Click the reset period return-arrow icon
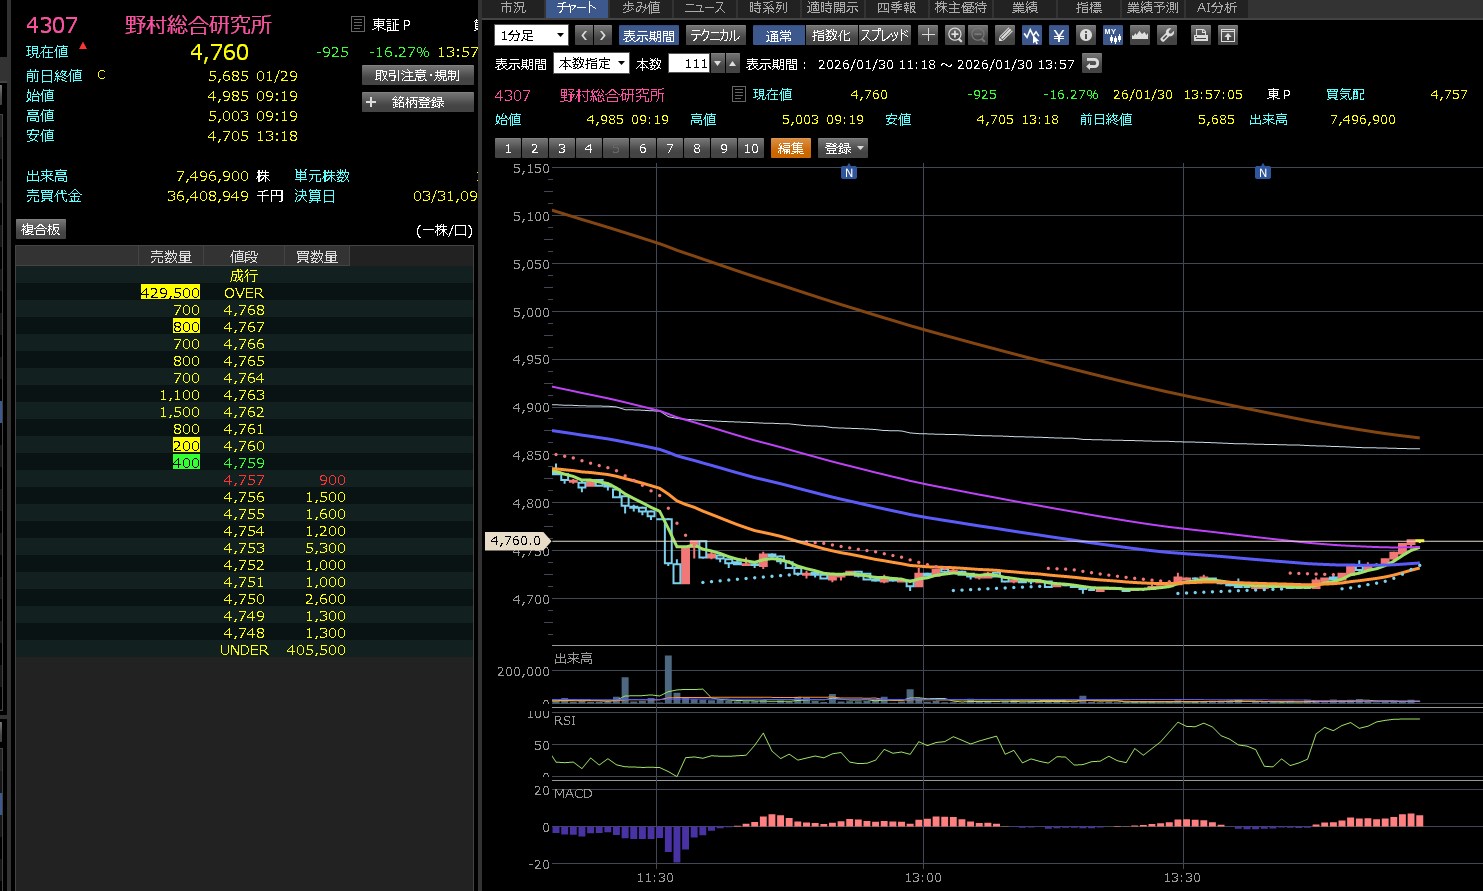This screenshot has height=891, width=1483. 1092,63
